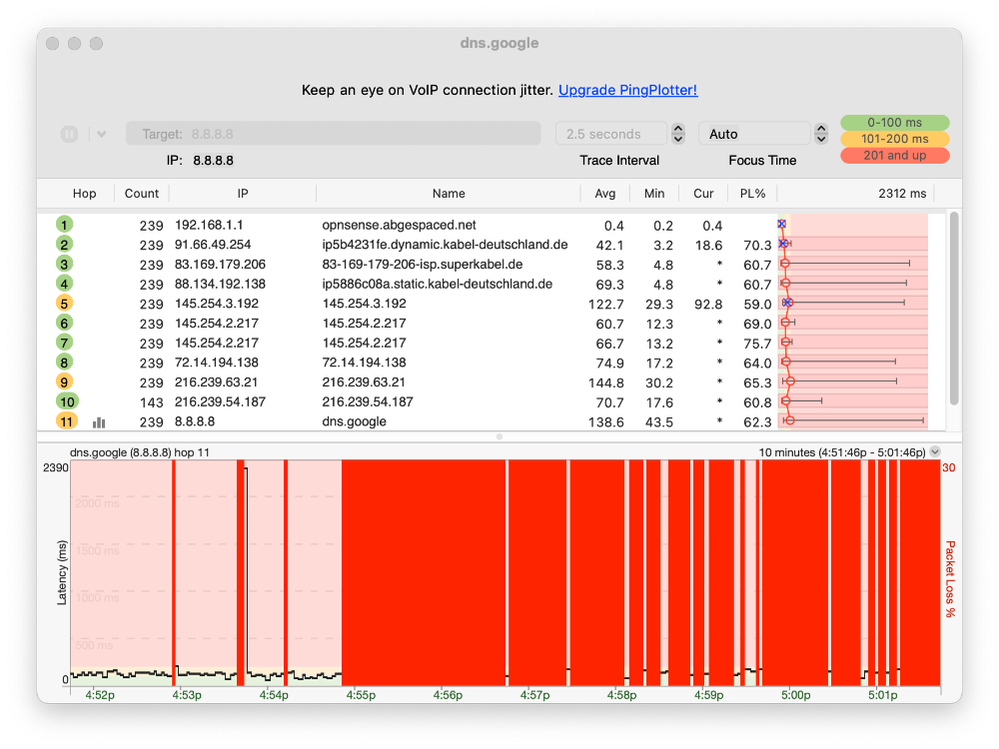Click the average value 144.8 for hop 9
Screen dimensions: 999x749
pos(606,383)
